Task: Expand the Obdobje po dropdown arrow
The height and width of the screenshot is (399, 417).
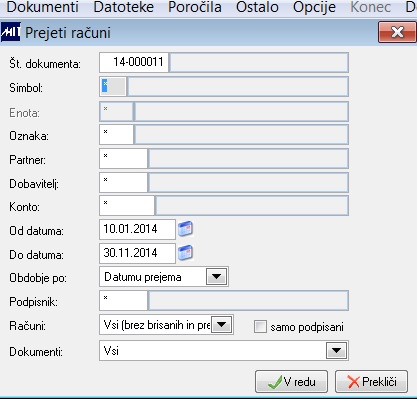Action: point(216,277)
